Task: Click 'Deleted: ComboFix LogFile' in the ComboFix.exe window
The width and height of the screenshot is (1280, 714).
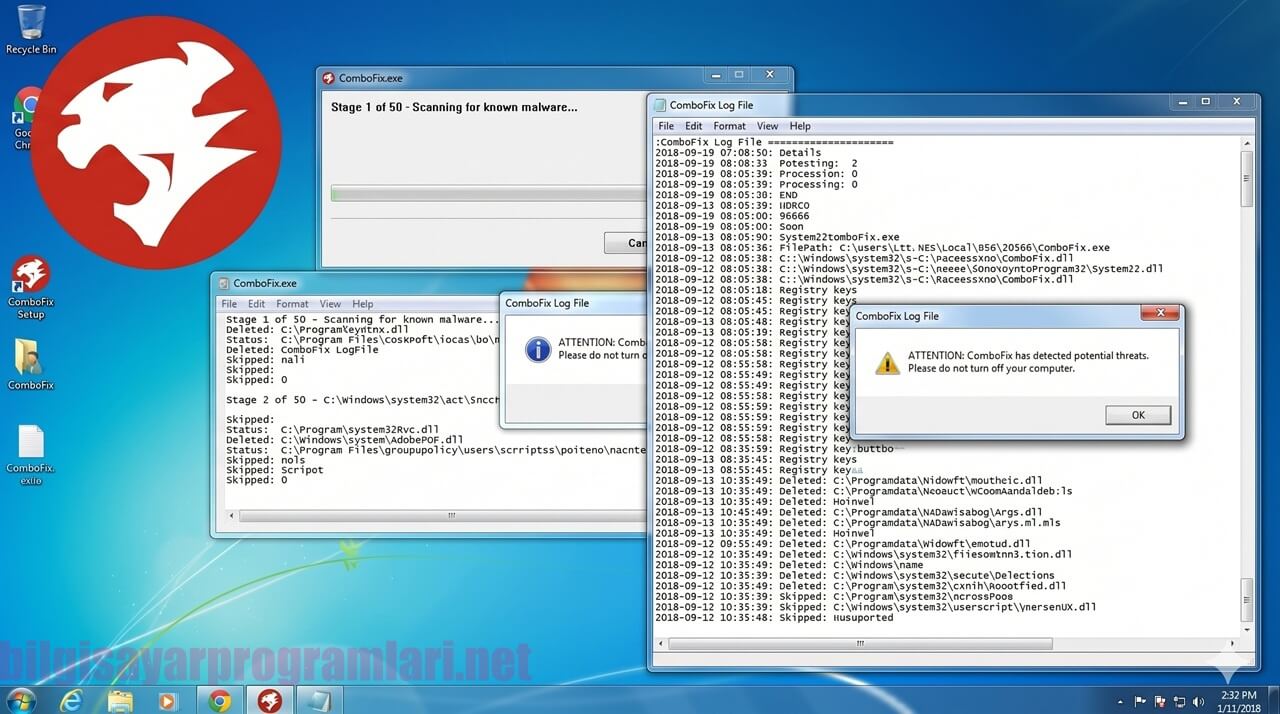Action: pos(302,350)
